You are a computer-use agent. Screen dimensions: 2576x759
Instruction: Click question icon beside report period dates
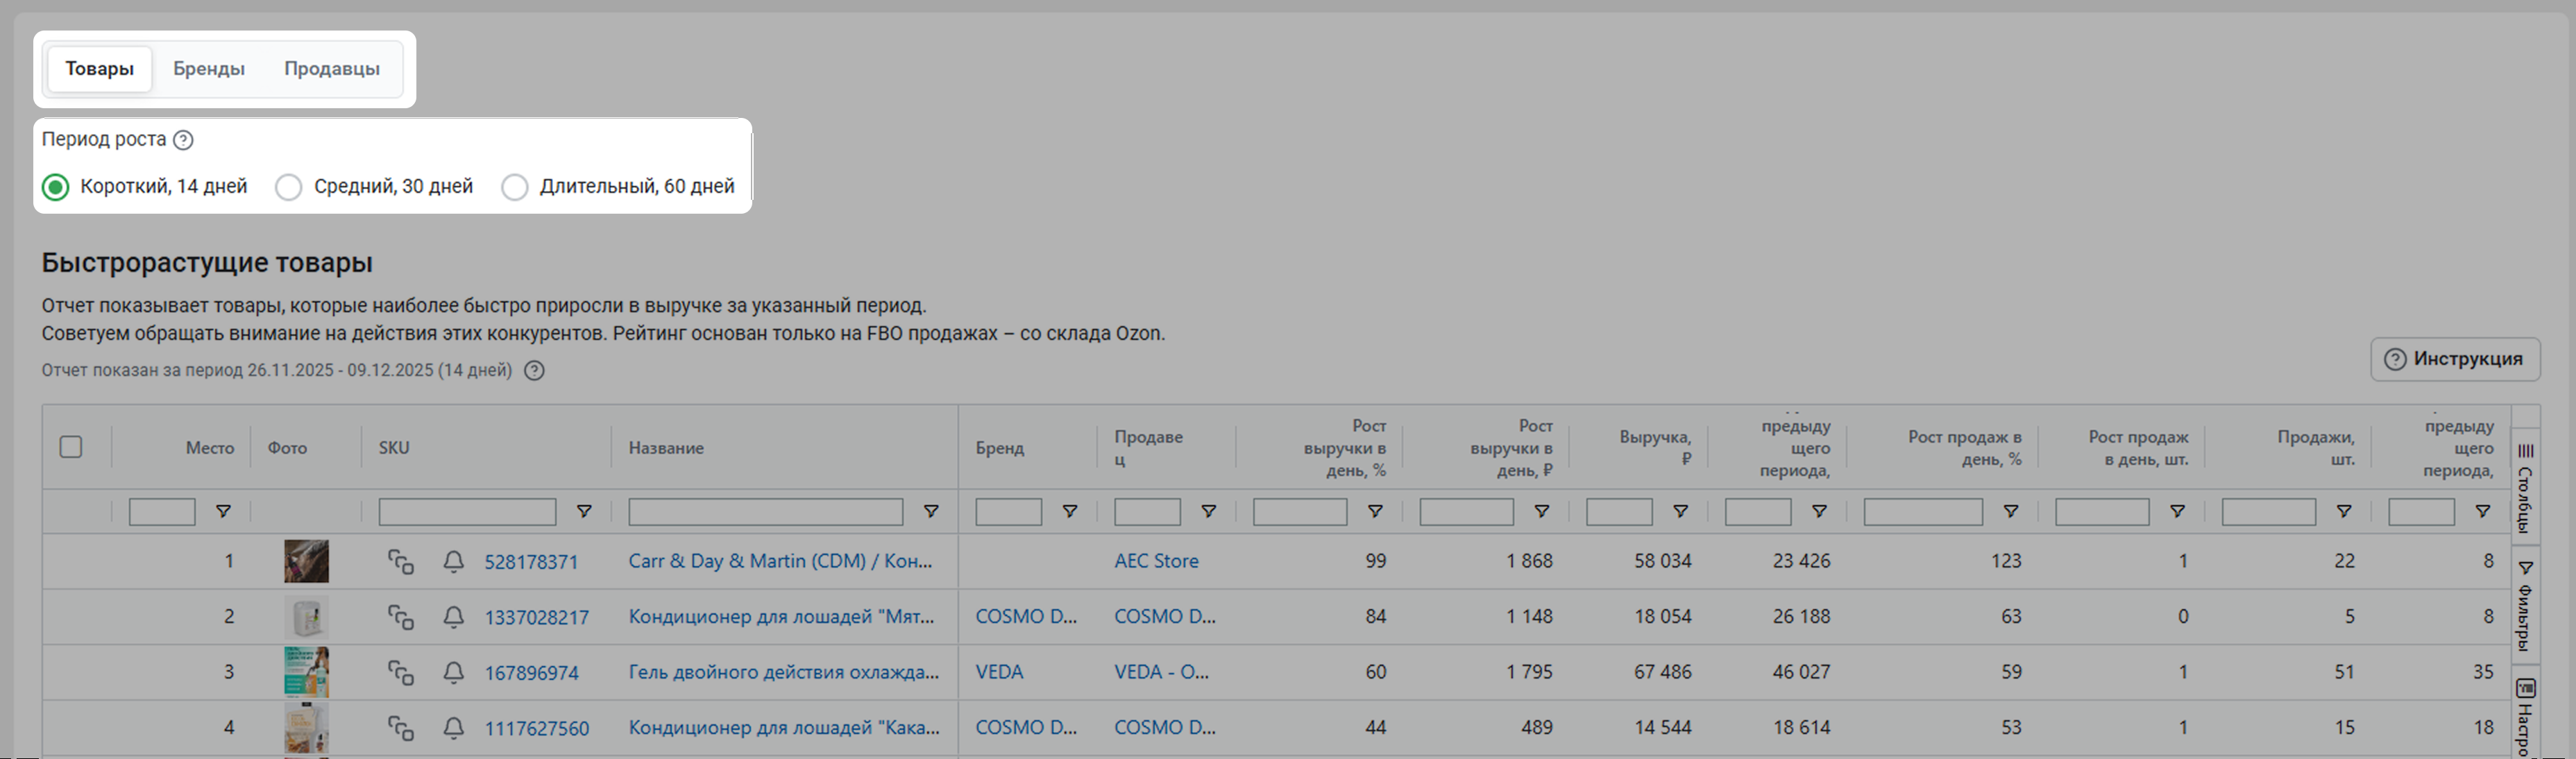coord(535,371)
